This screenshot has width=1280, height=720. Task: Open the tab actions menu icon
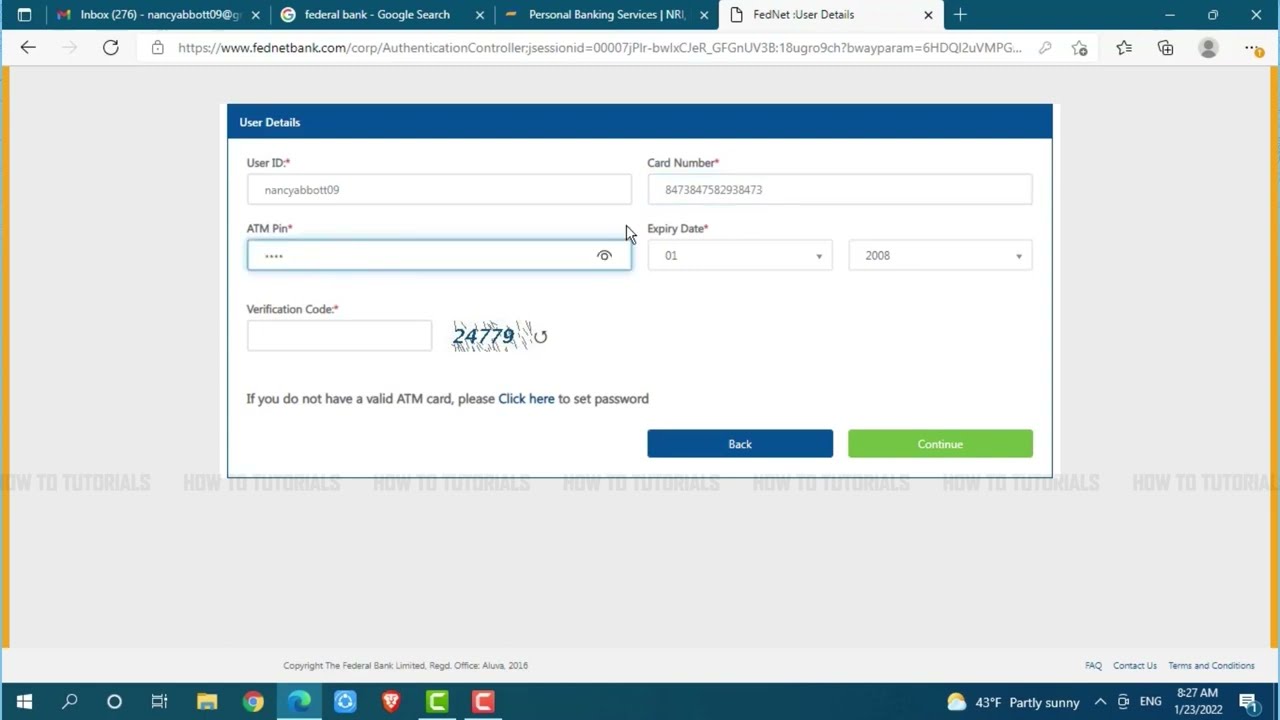pos(24,15)
